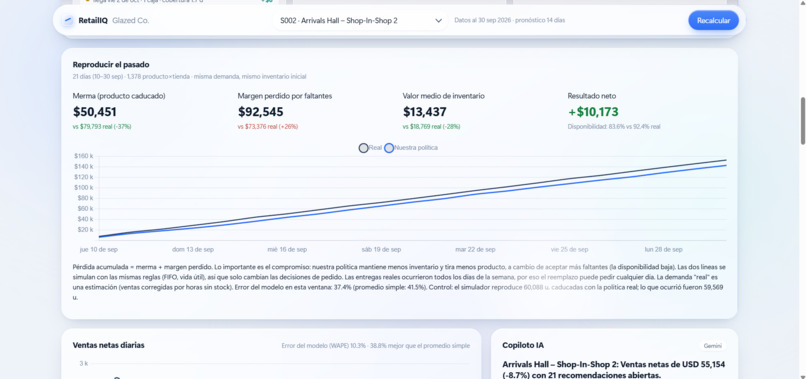Select the RetailIQ brand name
Screen dimensions: 806x379
coord(93,21)
